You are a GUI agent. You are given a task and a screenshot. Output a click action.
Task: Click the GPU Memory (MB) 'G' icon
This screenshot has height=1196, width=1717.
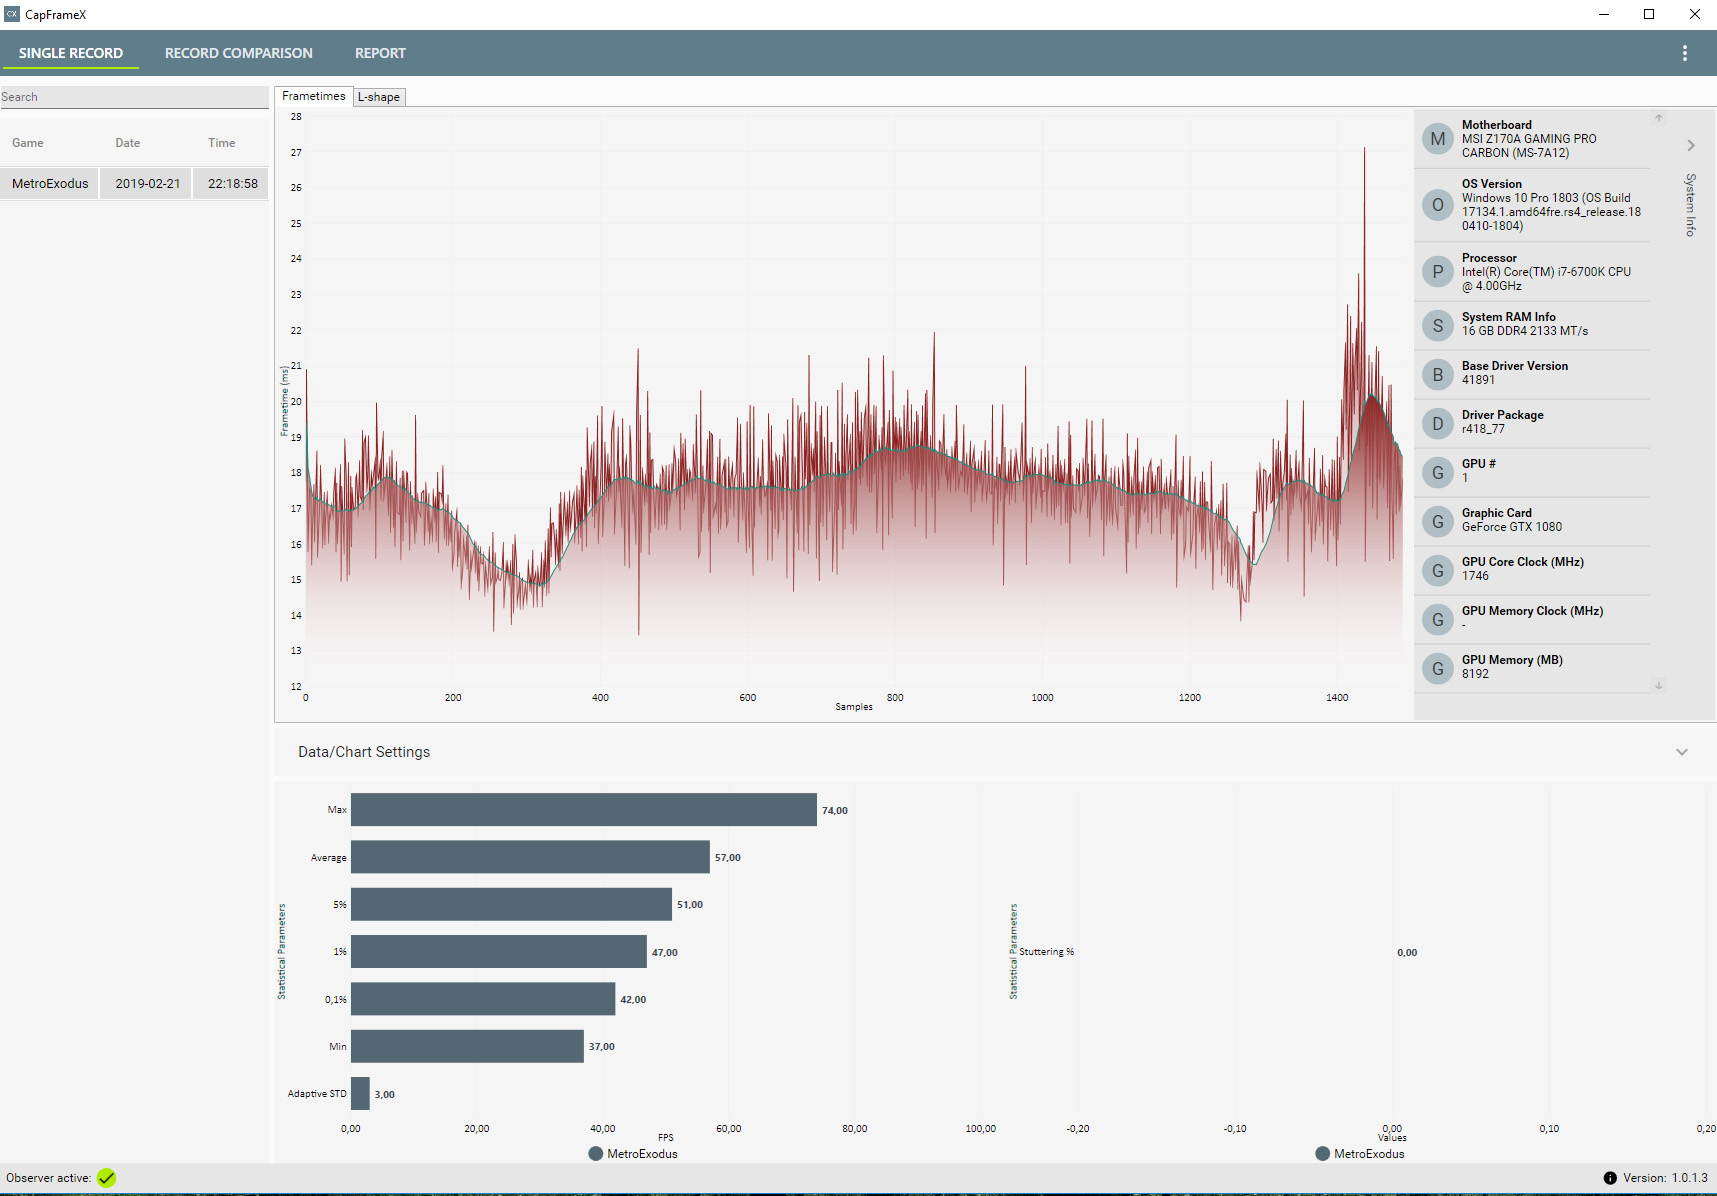(x=1438, y=668)
